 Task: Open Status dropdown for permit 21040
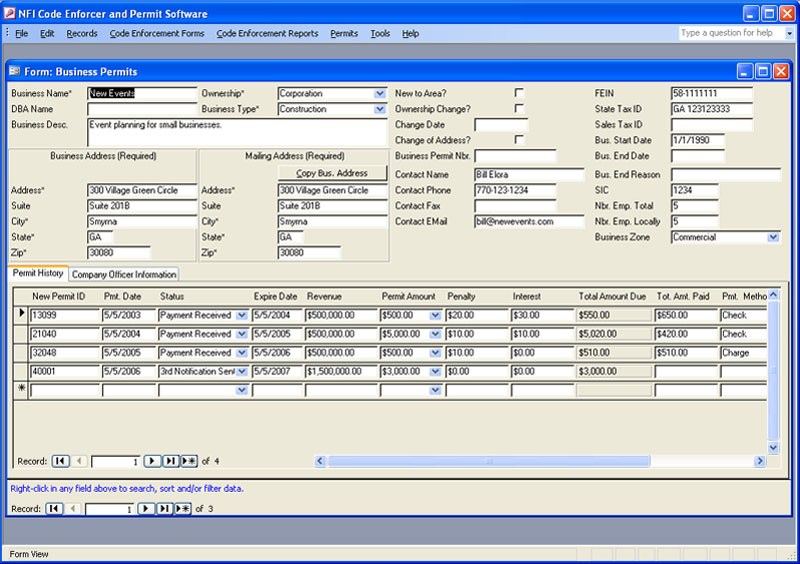(242, 334)
